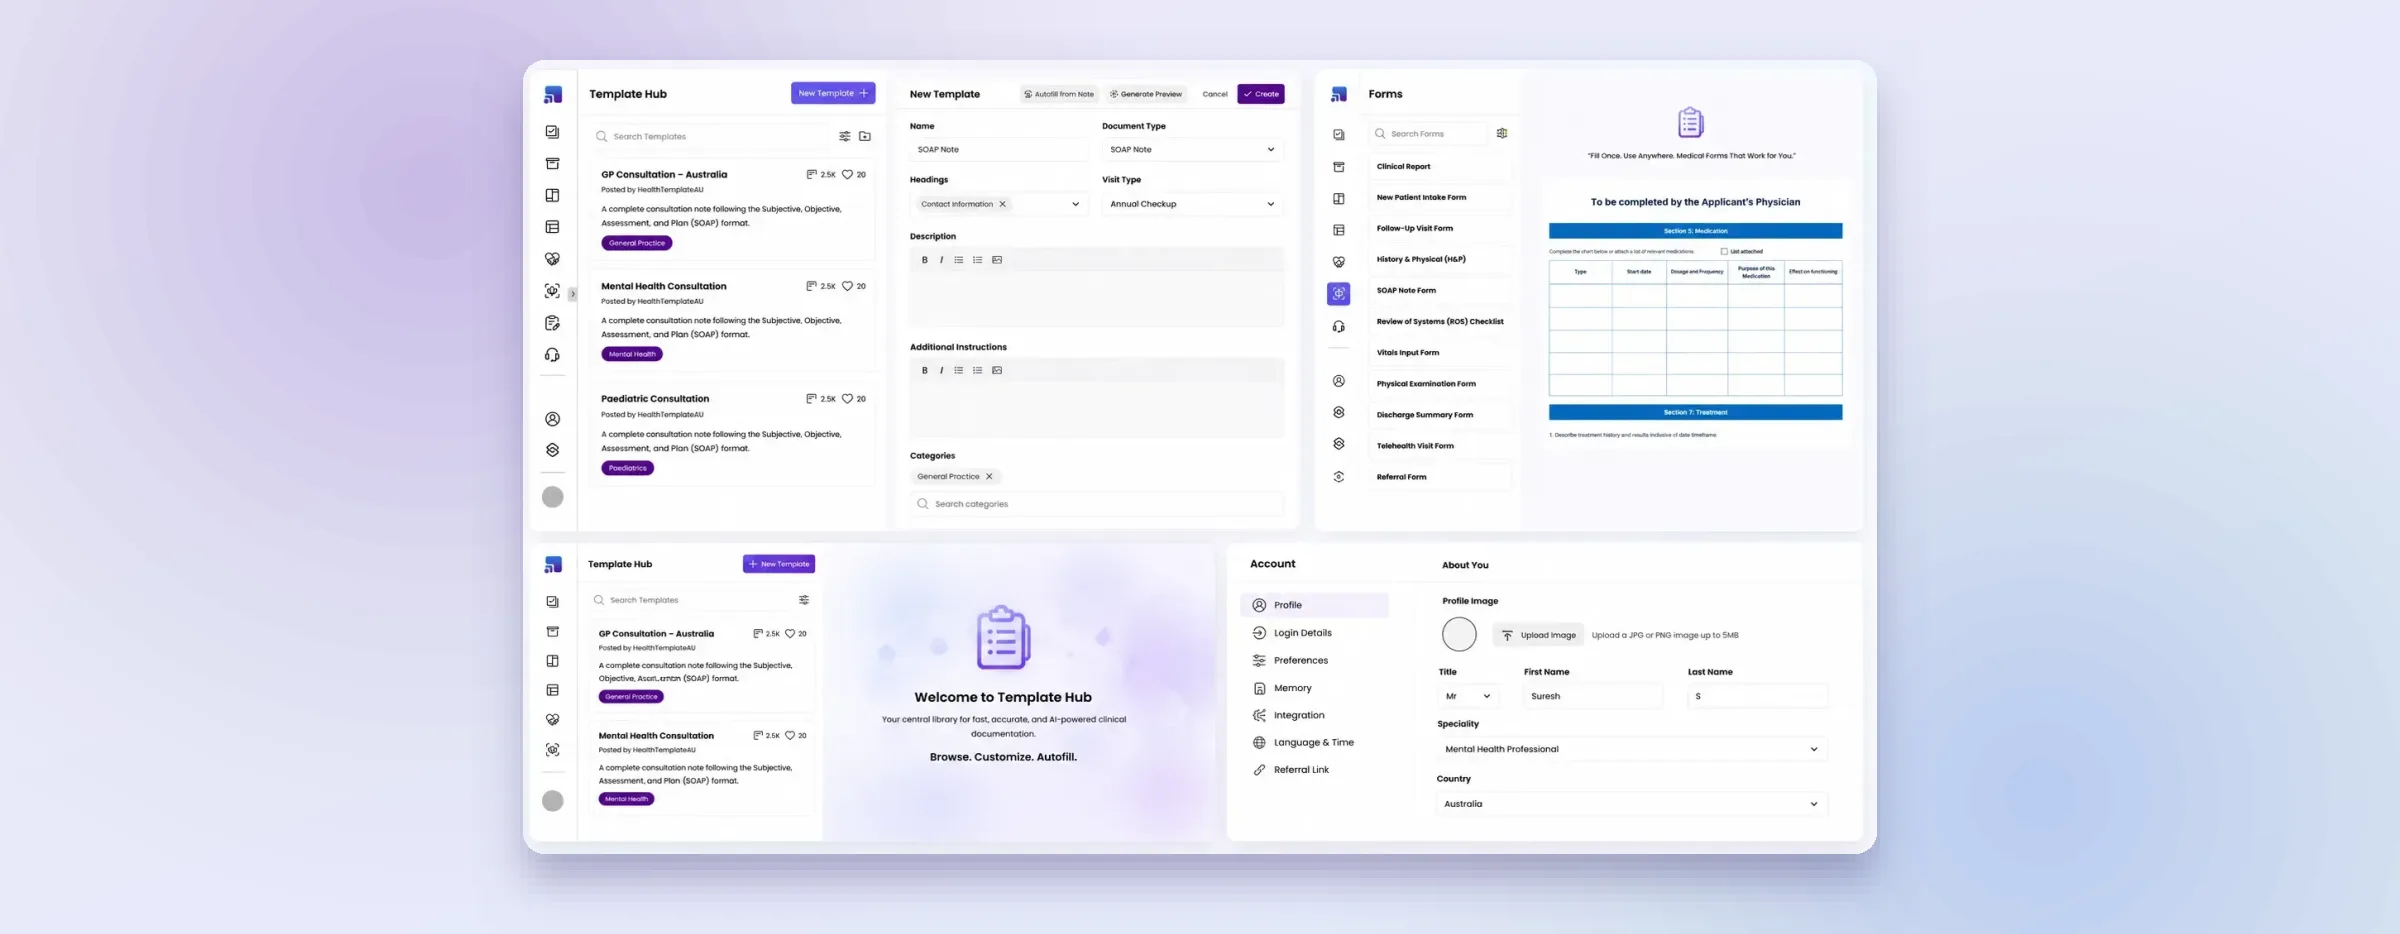The image size is (2400, 934).
Task: Click the Autofill from Note button
Action: pyautogui.click(x=1059, y=94)
